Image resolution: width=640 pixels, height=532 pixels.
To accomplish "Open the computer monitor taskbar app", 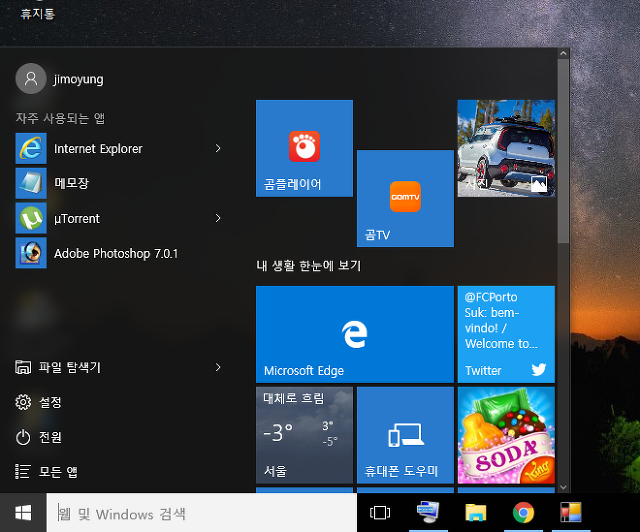I will coord(428,513).
